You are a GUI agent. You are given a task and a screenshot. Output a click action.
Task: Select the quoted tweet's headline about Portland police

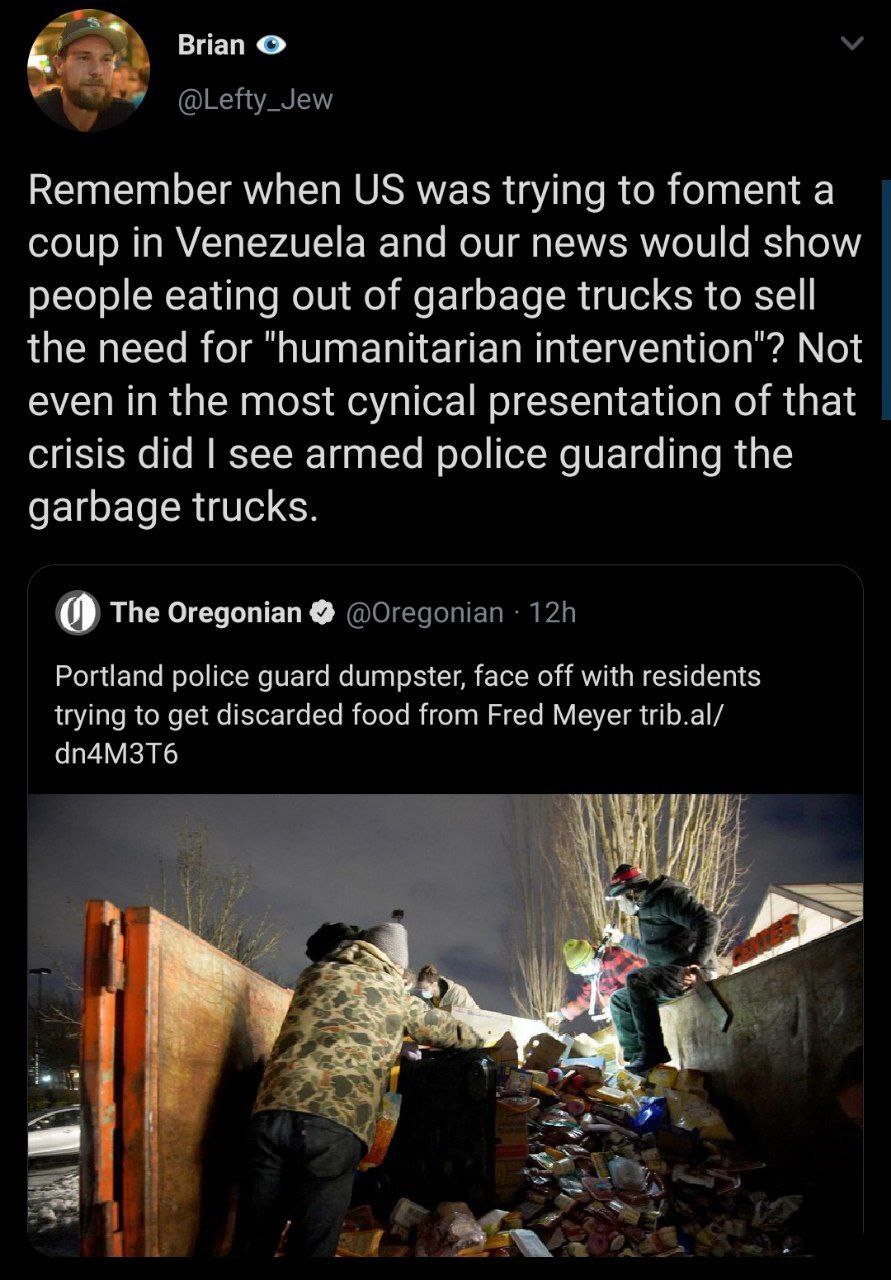[x=407, y=716]
